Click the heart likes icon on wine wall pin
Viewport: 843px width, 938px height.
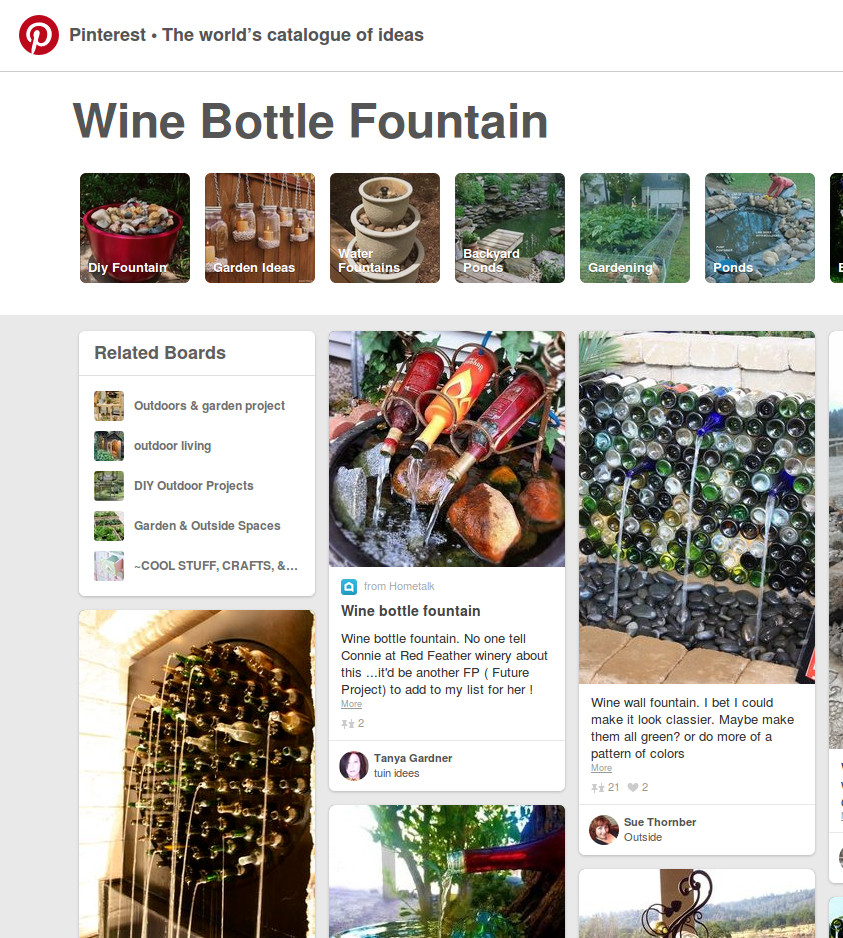(633, 787)
